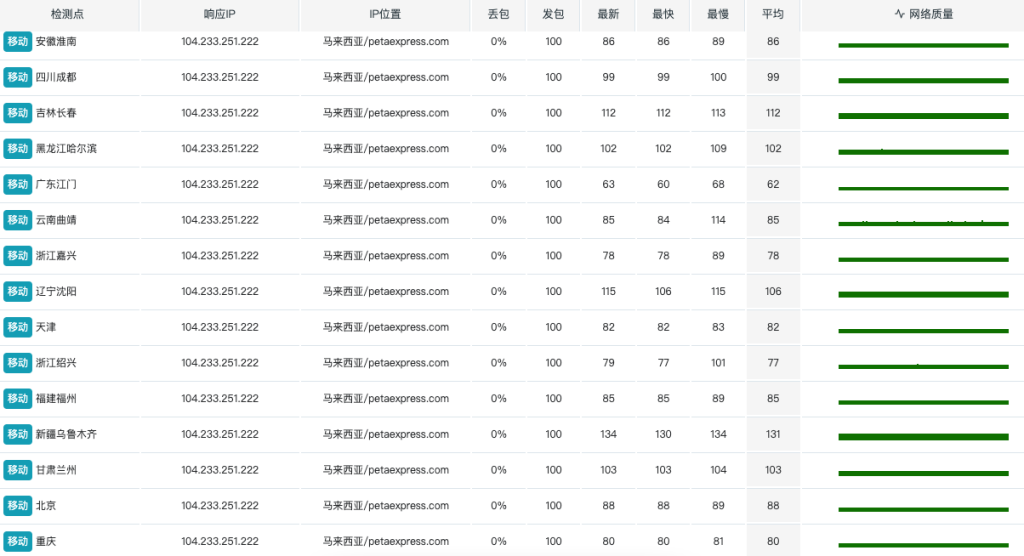Click the network quality graph for 辽宁沈阳
The width and height of the screenshot is (1024, 556).
tap(922, 294)
